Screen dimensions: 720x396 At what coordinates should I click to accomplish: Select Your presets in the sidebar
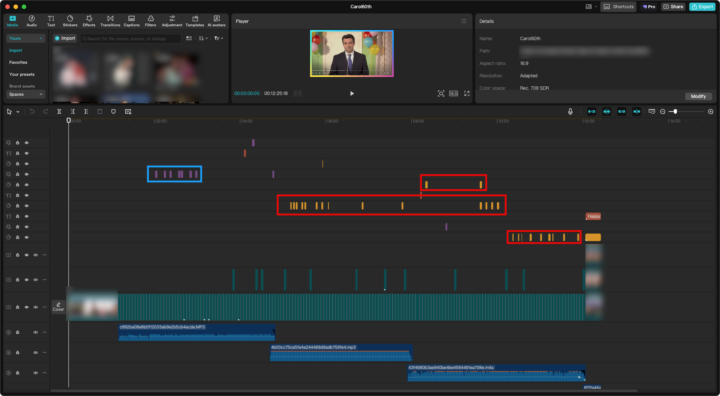pyautogui.click(x=22, y=74)
